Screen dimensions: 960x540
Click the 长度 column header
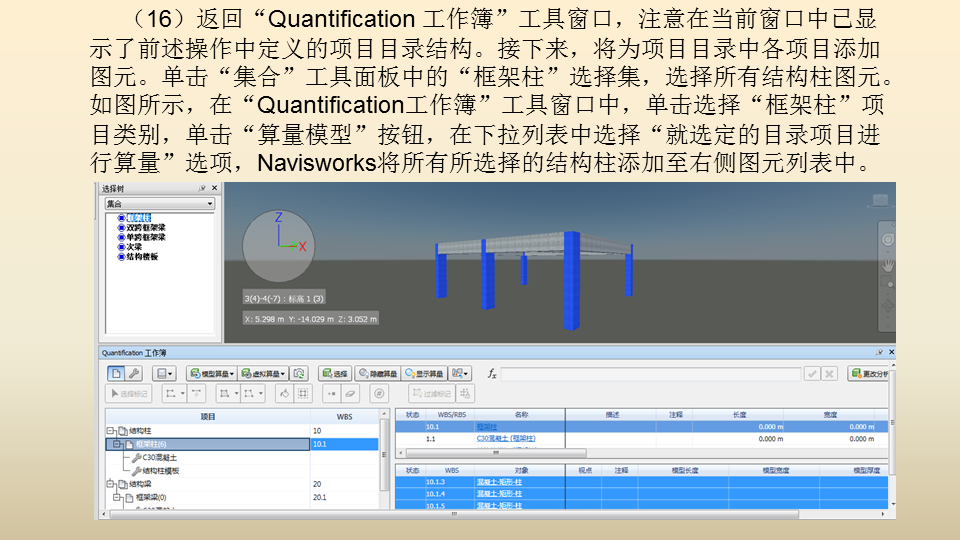click(740, 415)
